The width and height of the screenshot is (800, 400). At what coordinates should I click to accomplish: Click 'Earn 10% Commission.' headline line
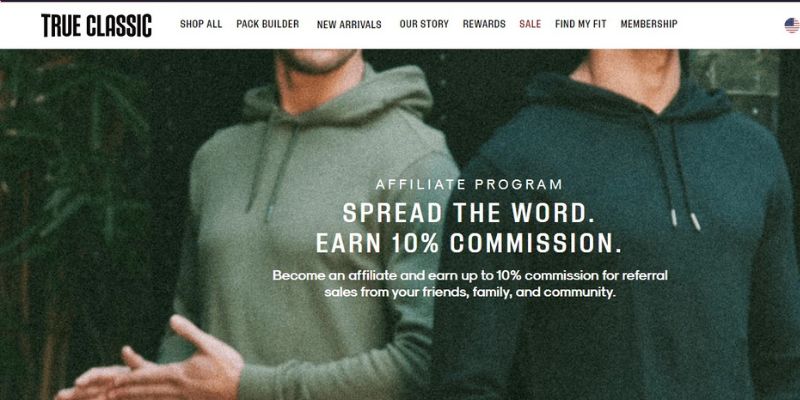point(469,243)
